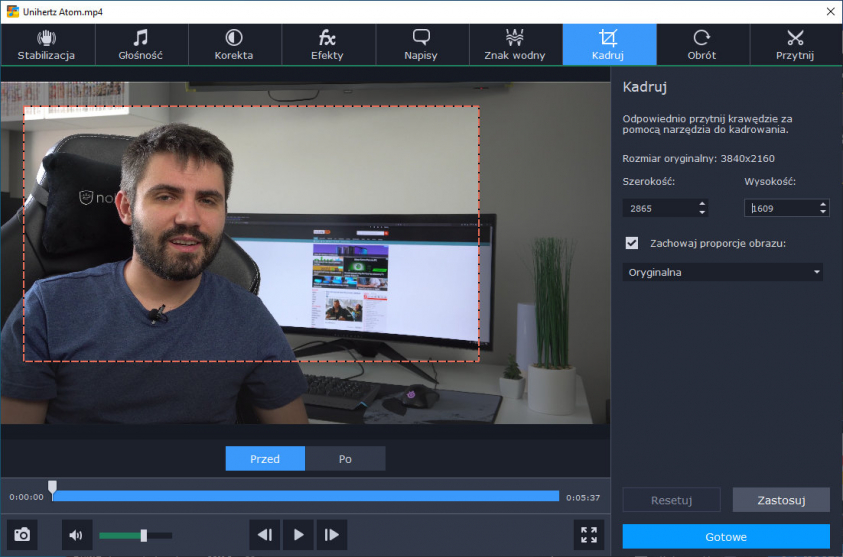Open the Obrót rotate tool
The image size is (843, 557).
pos(701,45)
